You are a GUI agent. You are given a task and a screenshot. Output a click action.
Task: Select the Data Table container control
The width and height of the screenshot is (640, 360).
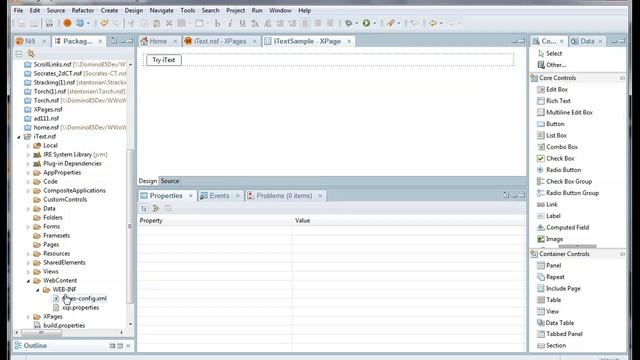point(556,322)
